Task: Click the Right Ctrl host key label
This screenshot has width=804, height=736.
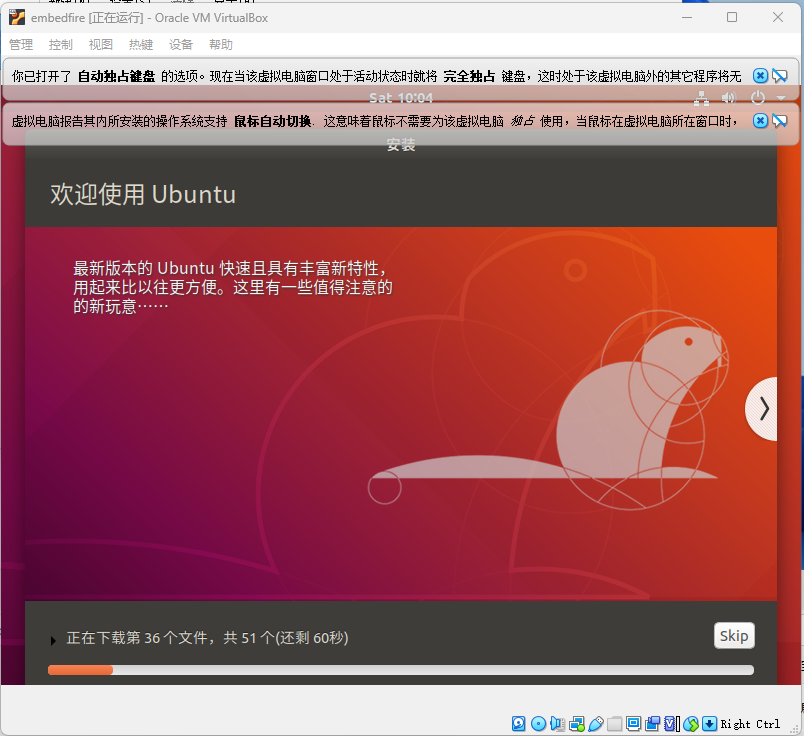Action: [x=750, y=724]
